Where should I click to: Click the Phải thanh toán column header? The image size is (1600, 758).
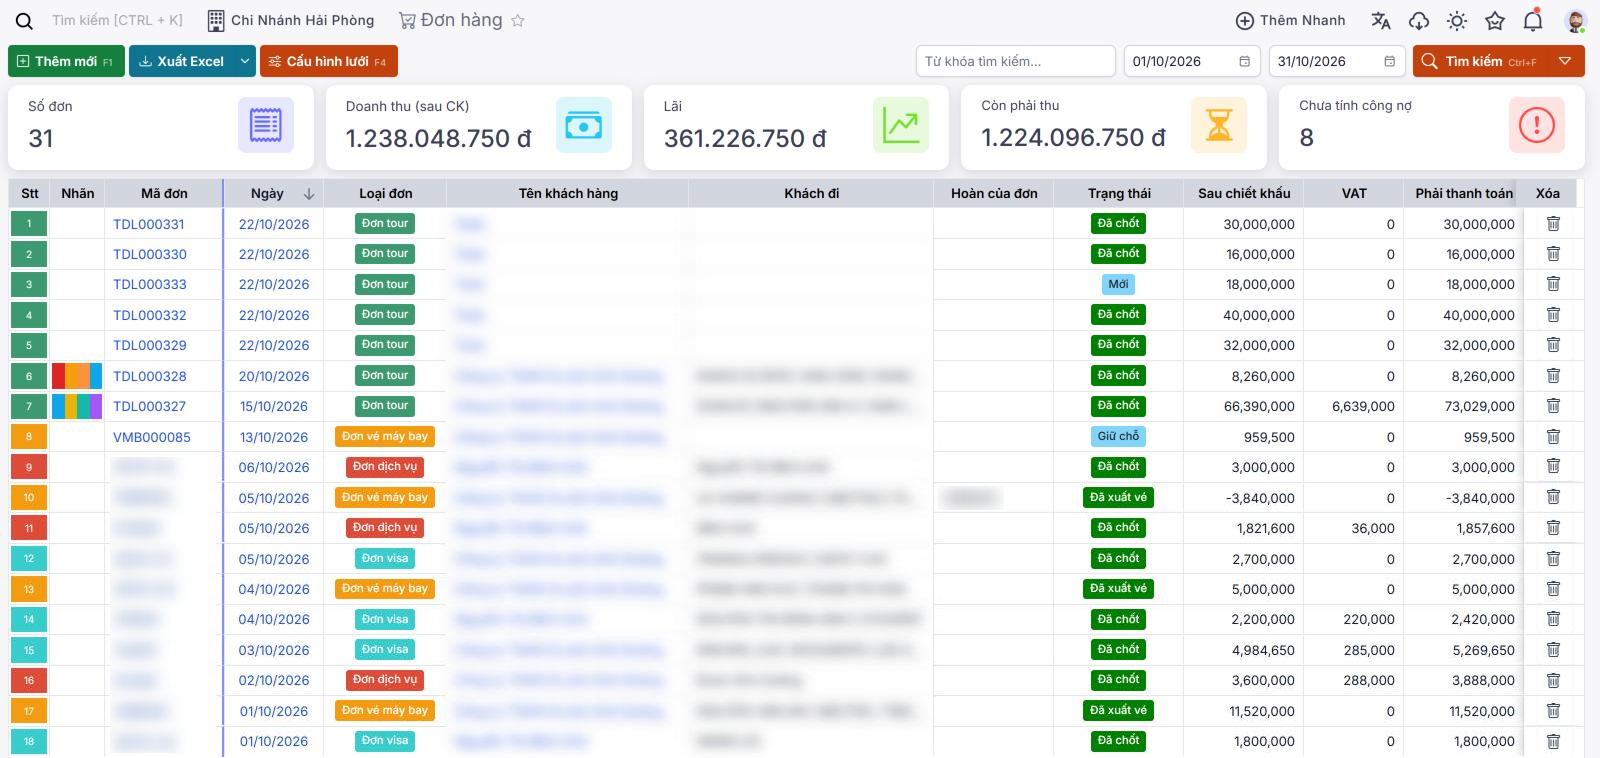pos(1464,194)
